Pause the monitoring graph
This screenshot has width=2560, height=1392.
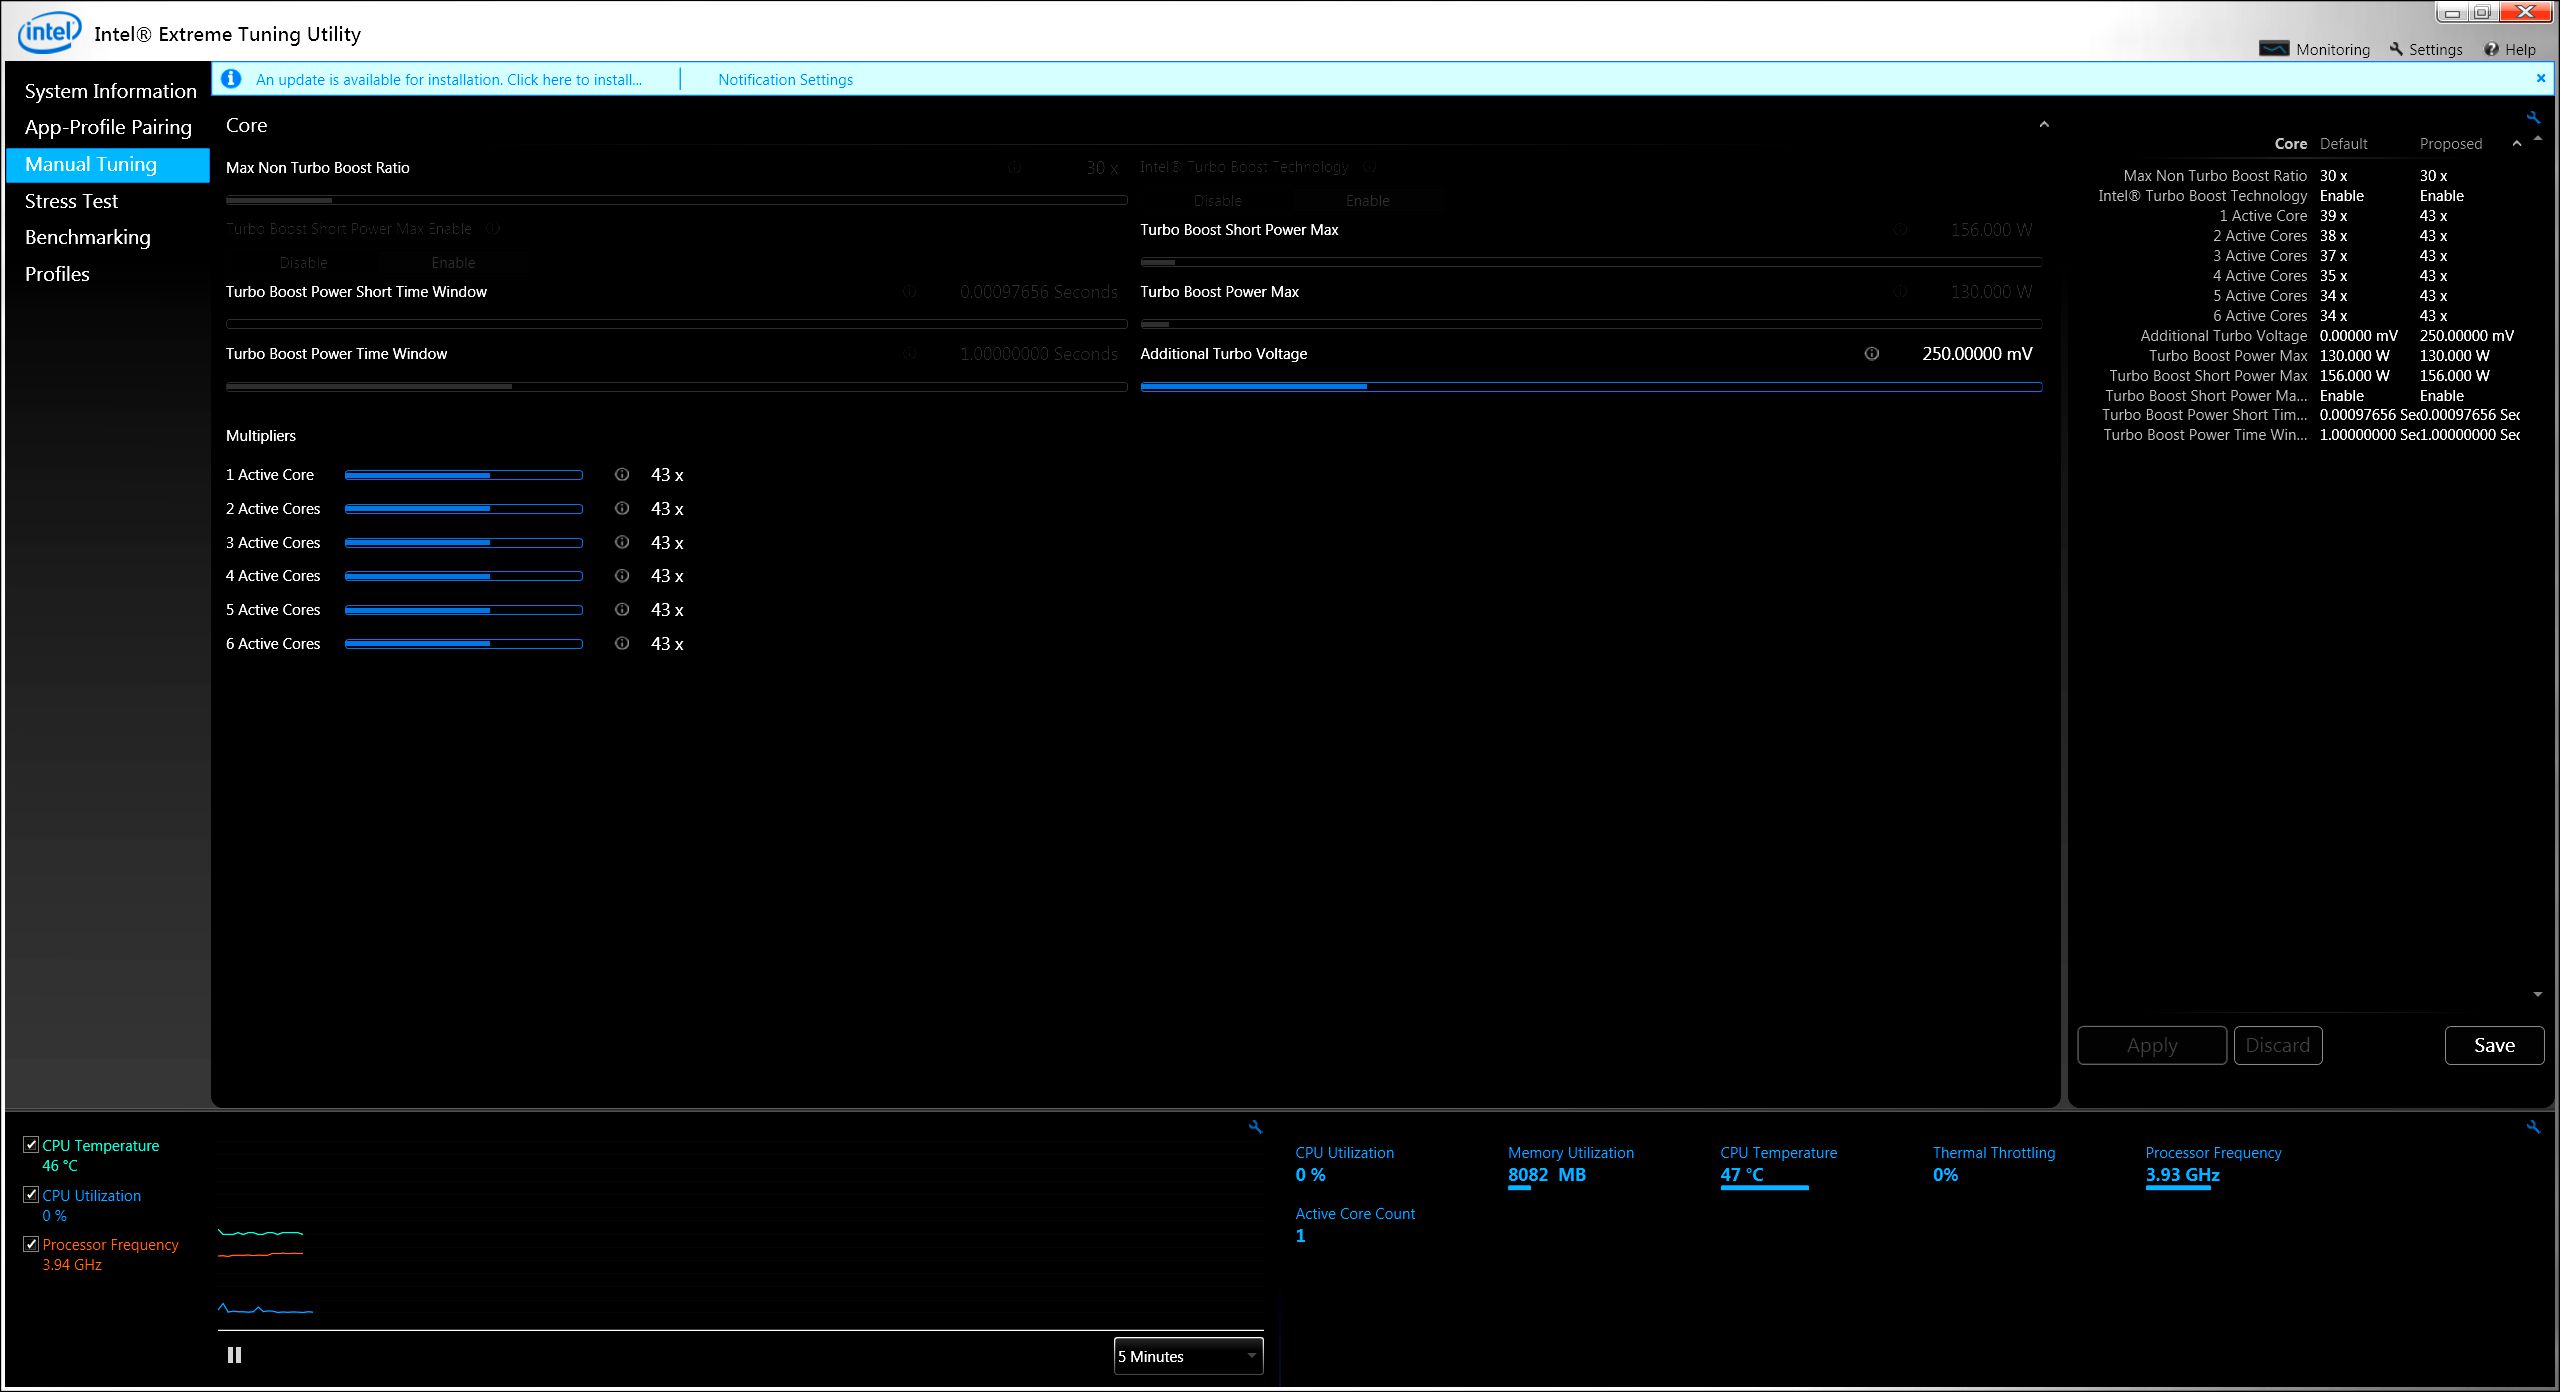(x=234, y=1355)
